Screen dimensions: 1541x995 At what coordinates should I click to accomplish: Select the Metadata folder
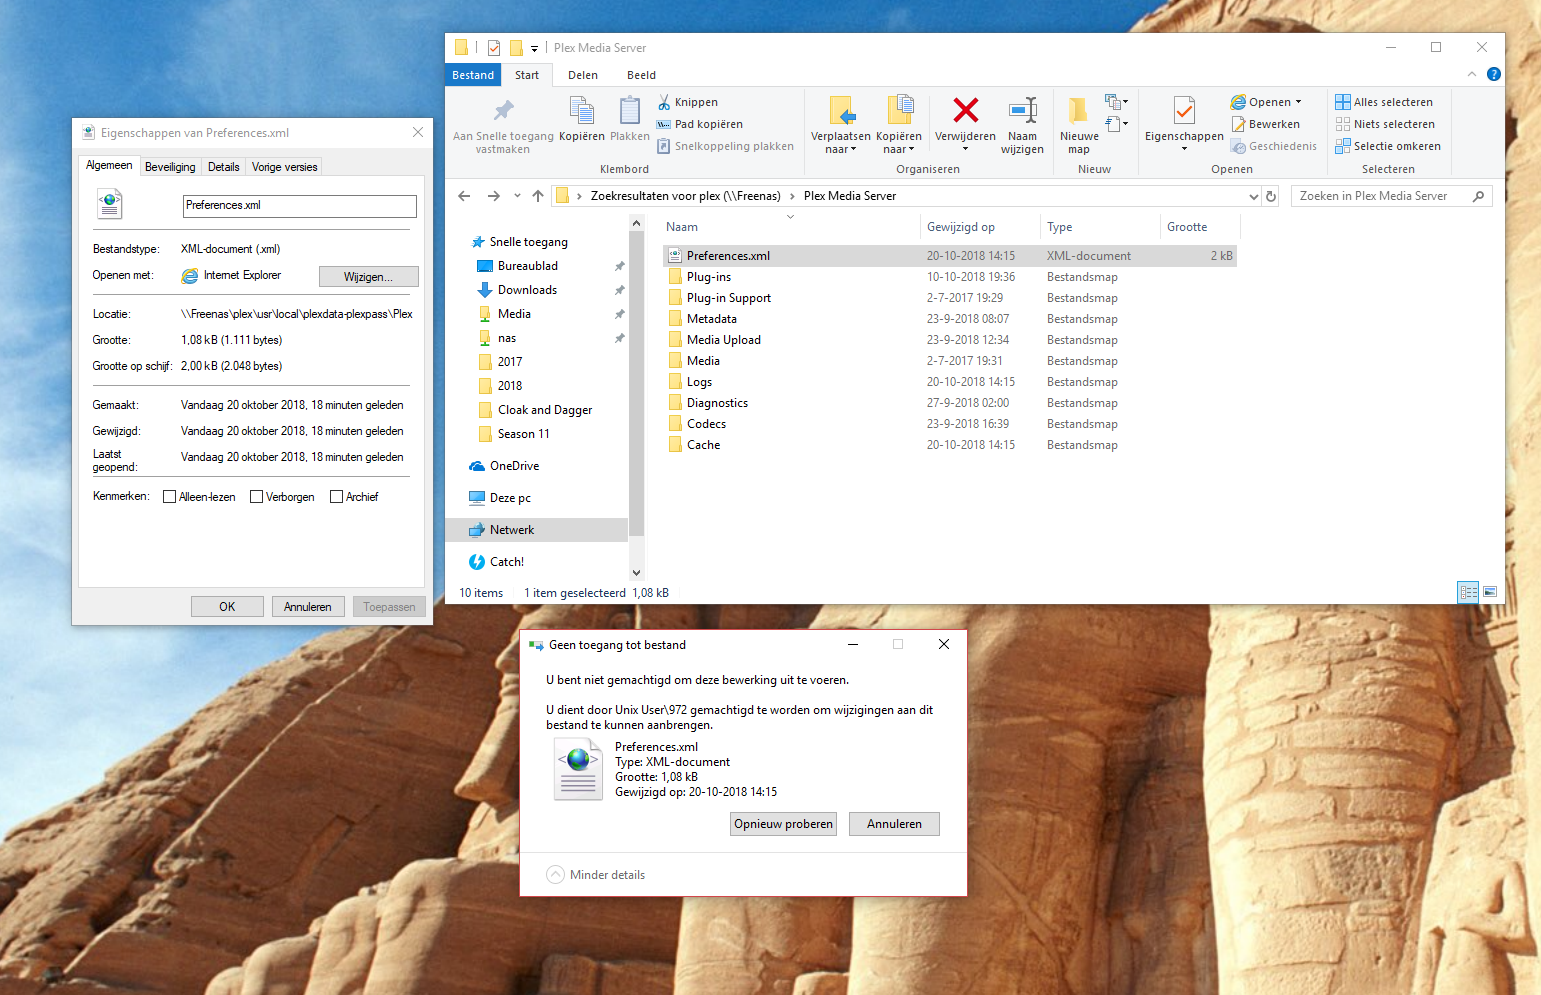pyautogui.click(x=712, y=319)
